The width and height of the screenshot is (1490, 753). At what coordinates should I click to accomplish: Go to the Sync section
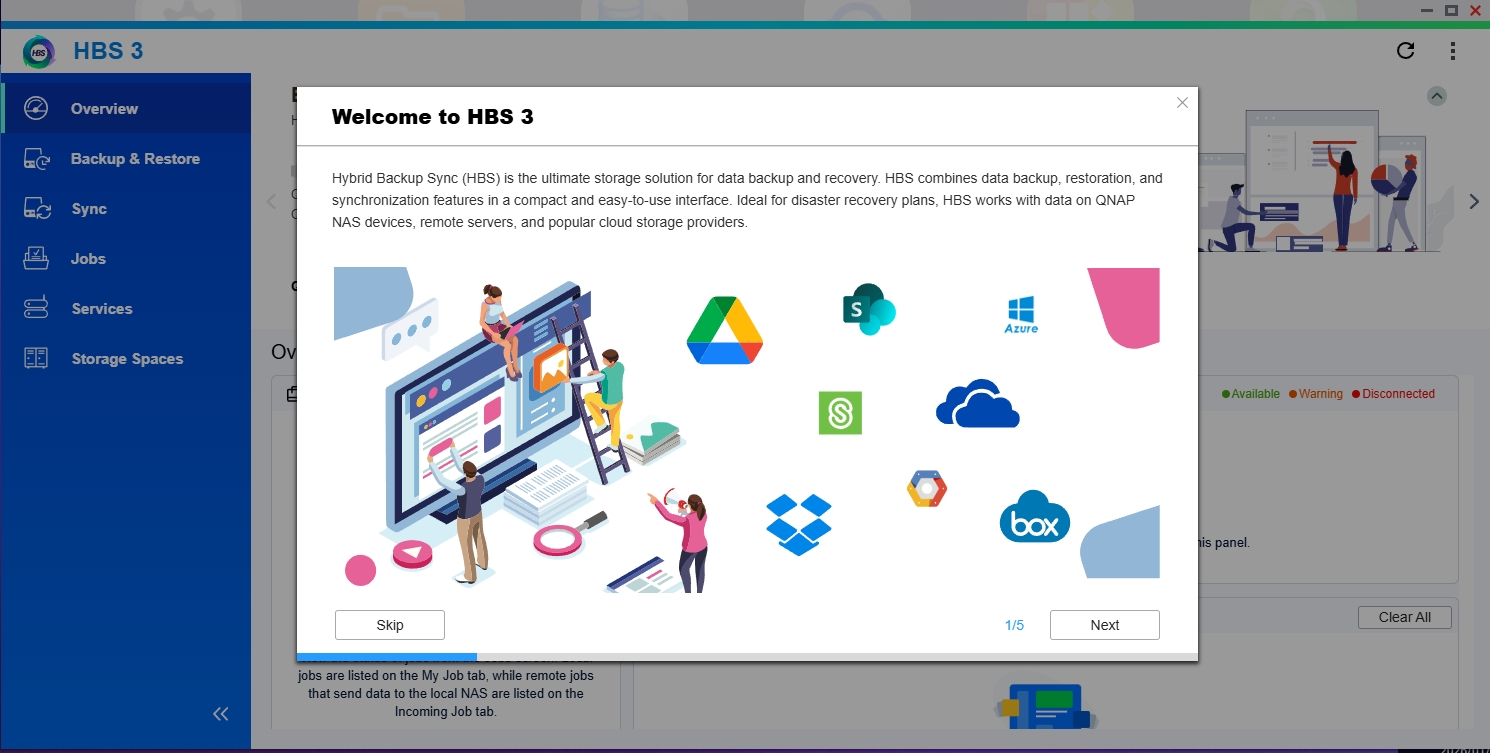click(x=126, y=209)
